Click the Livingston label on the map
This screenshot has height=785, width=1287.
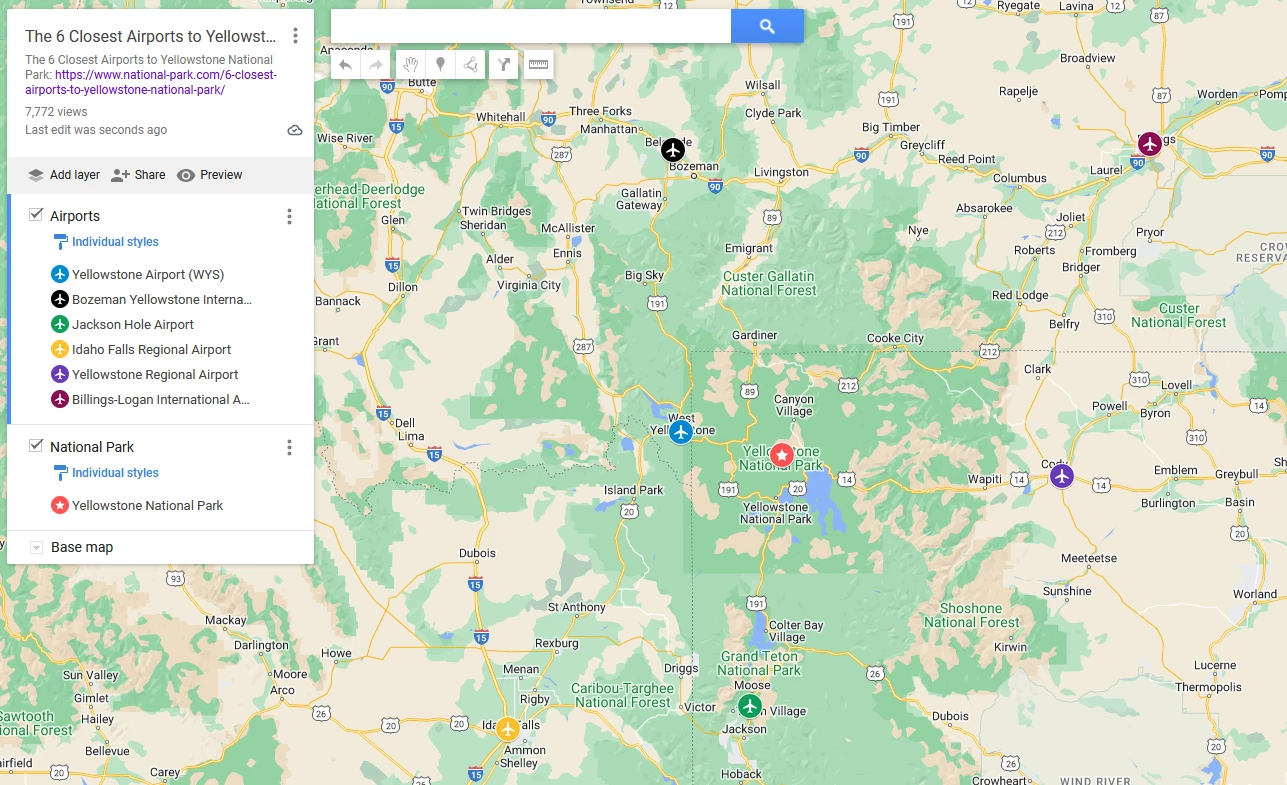coord(781,172)
